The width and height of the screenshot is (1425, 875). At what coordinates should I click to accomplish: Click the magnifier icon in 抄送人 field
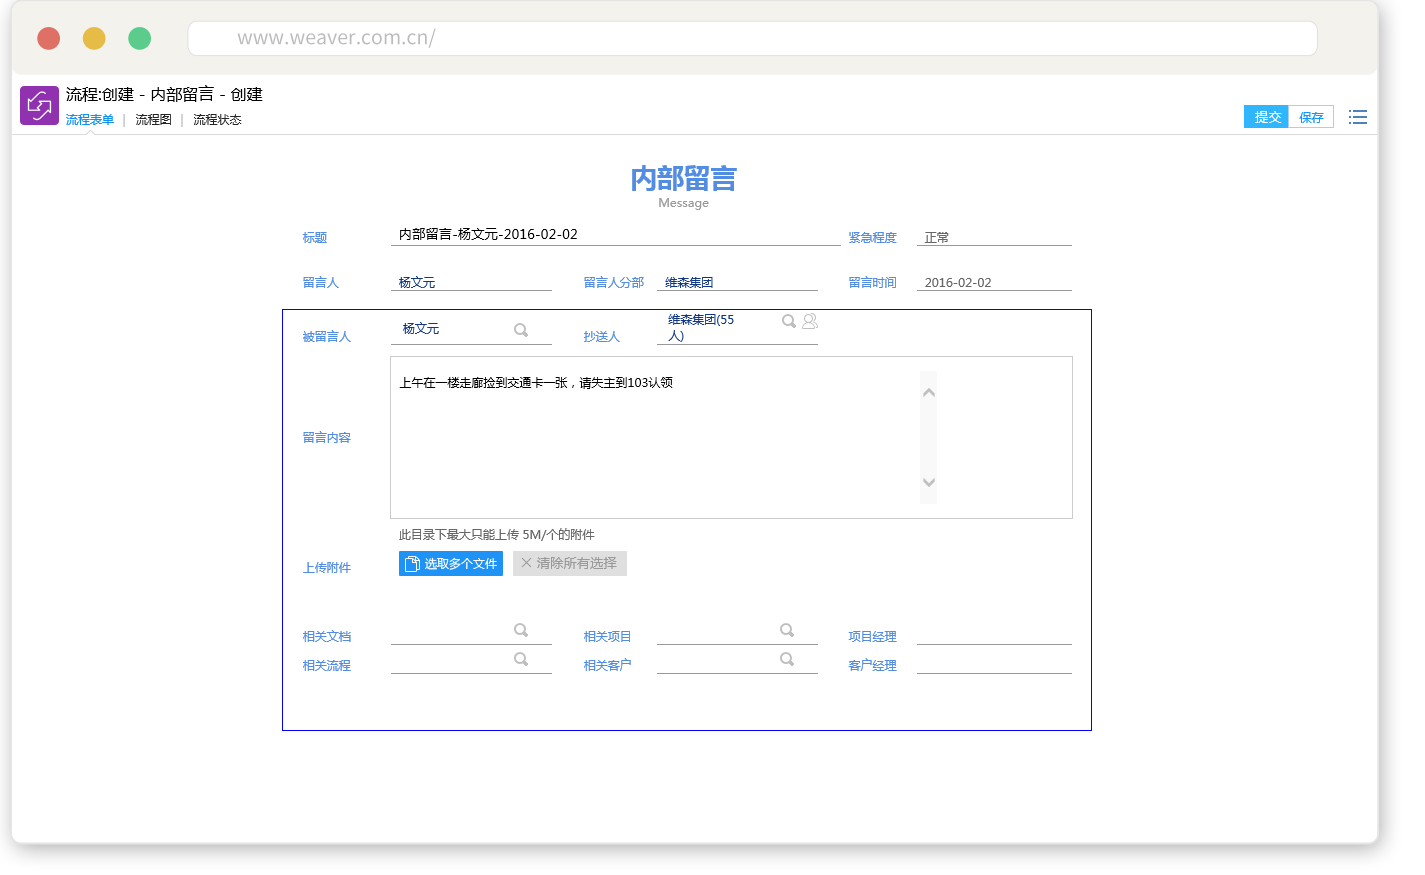tap(788, 321)
